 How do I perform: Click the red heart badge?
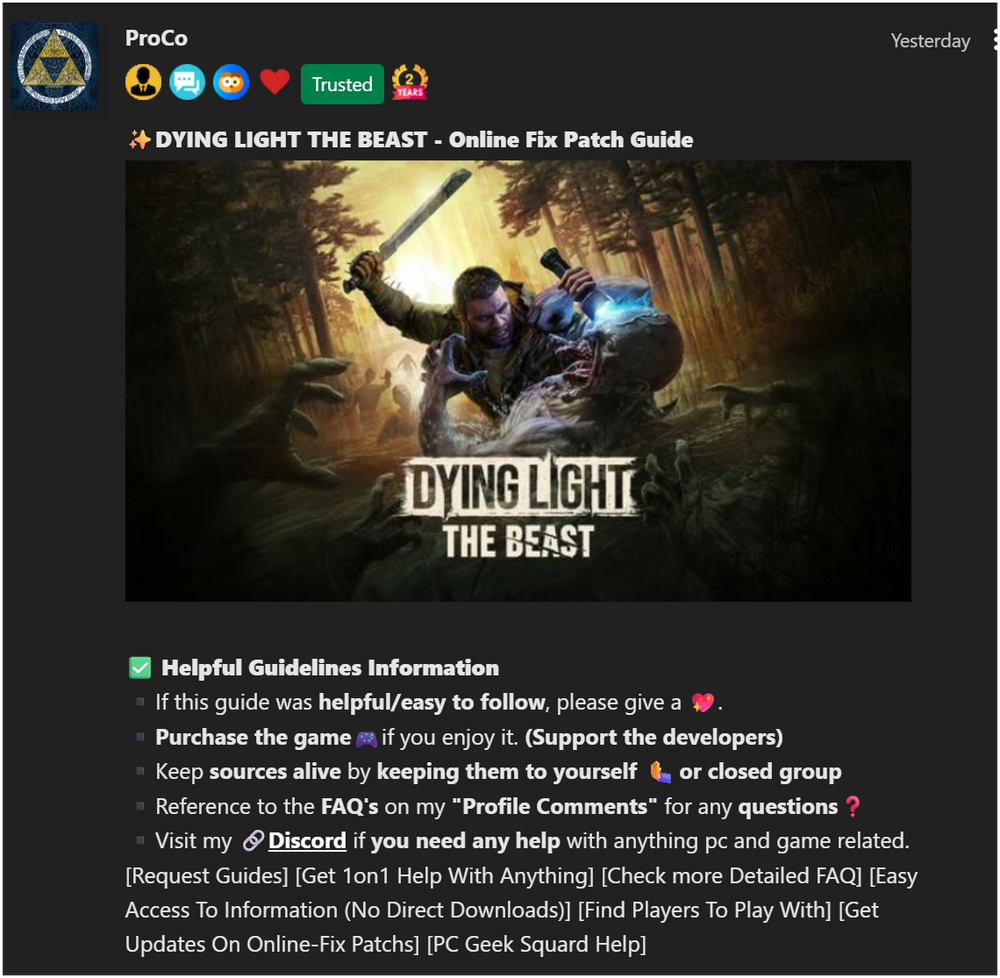(x=275, y=83)
